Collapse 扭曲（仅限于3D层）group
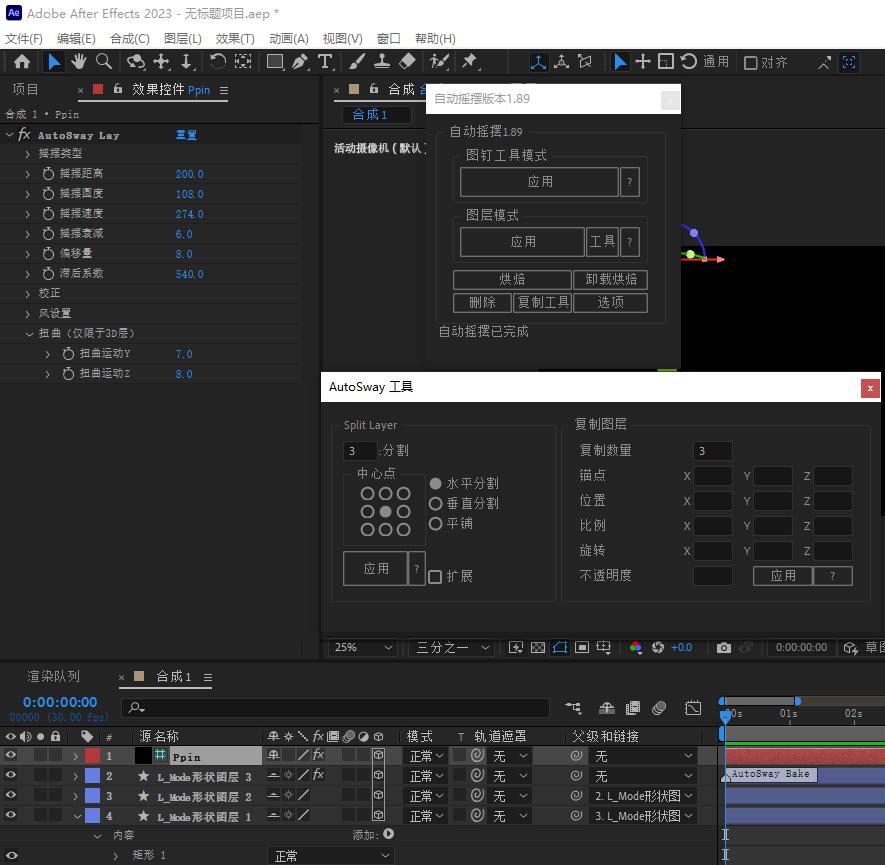885x865 pixels. coord(29,334)
